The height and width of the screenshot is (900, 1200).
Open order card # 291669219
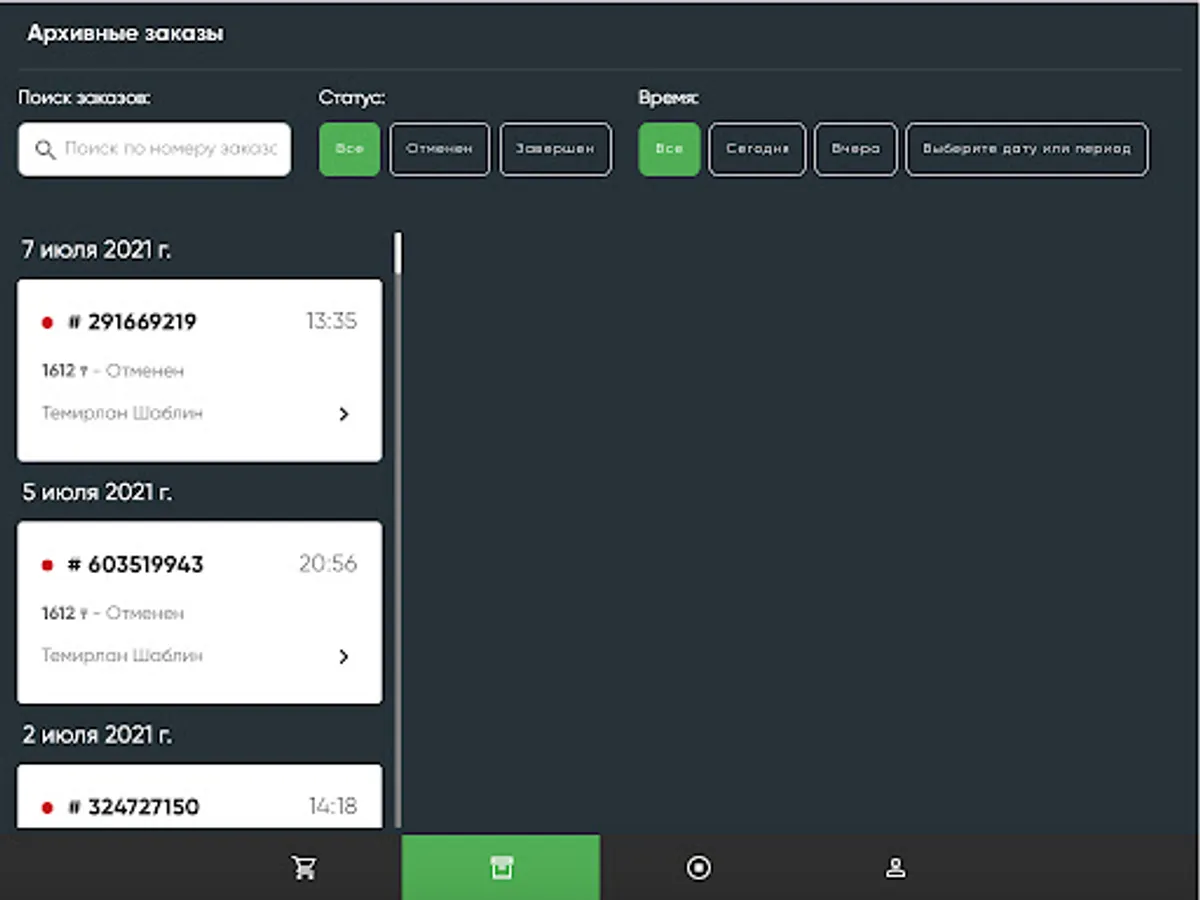click(x=199, y=370)
